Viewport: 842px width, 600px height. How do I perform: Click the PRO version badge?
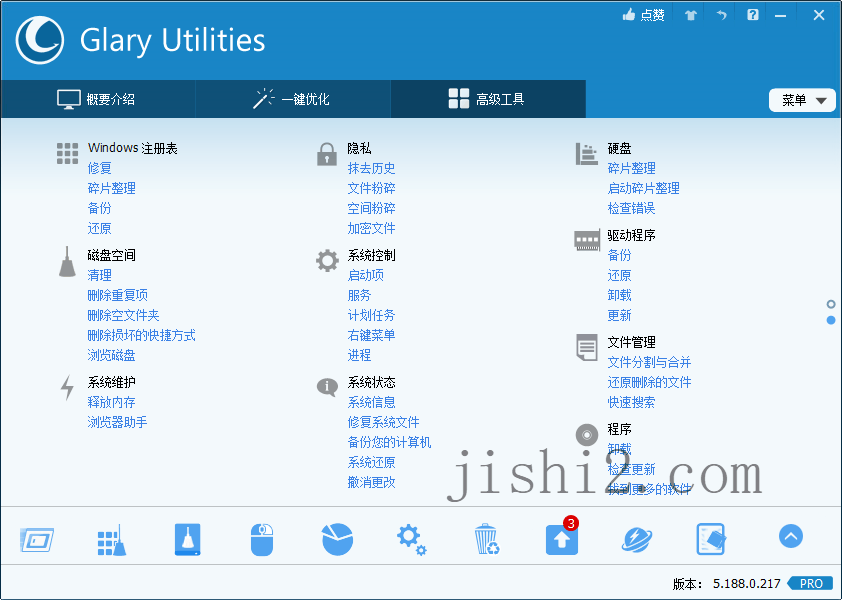click(x=811, y=583)
